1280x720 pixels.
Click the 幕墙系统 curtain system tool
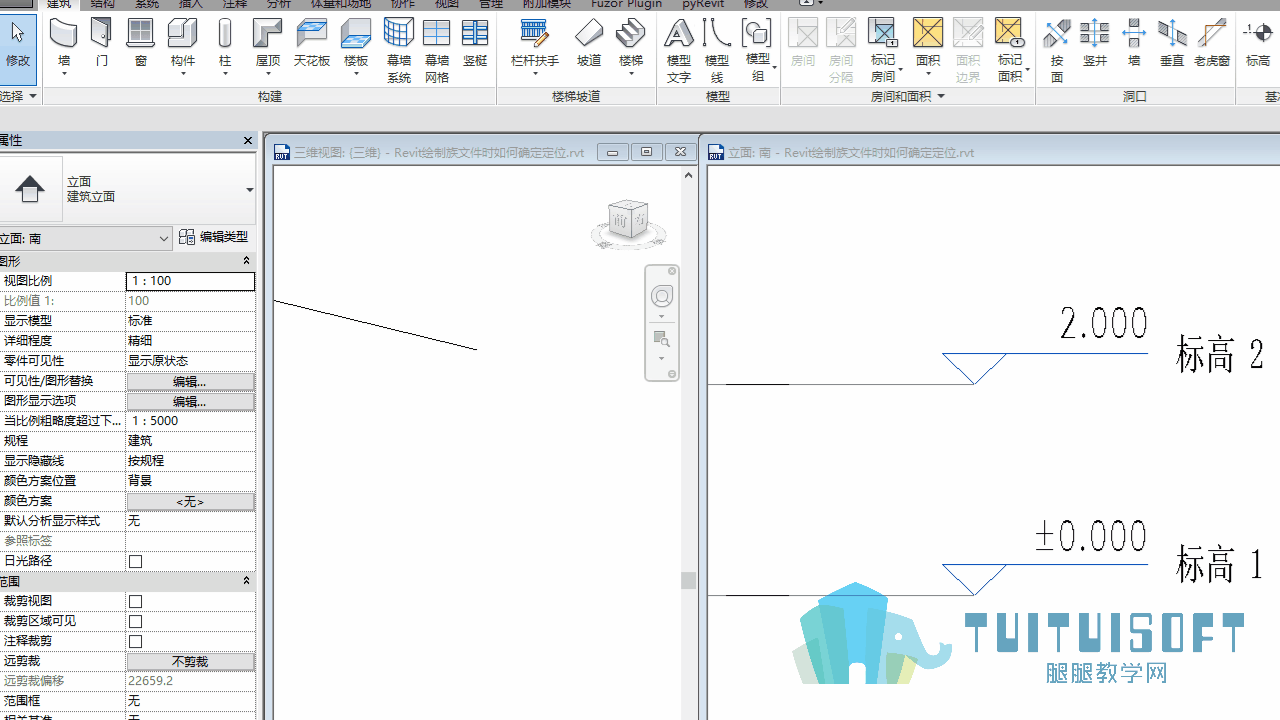[399, 50]
